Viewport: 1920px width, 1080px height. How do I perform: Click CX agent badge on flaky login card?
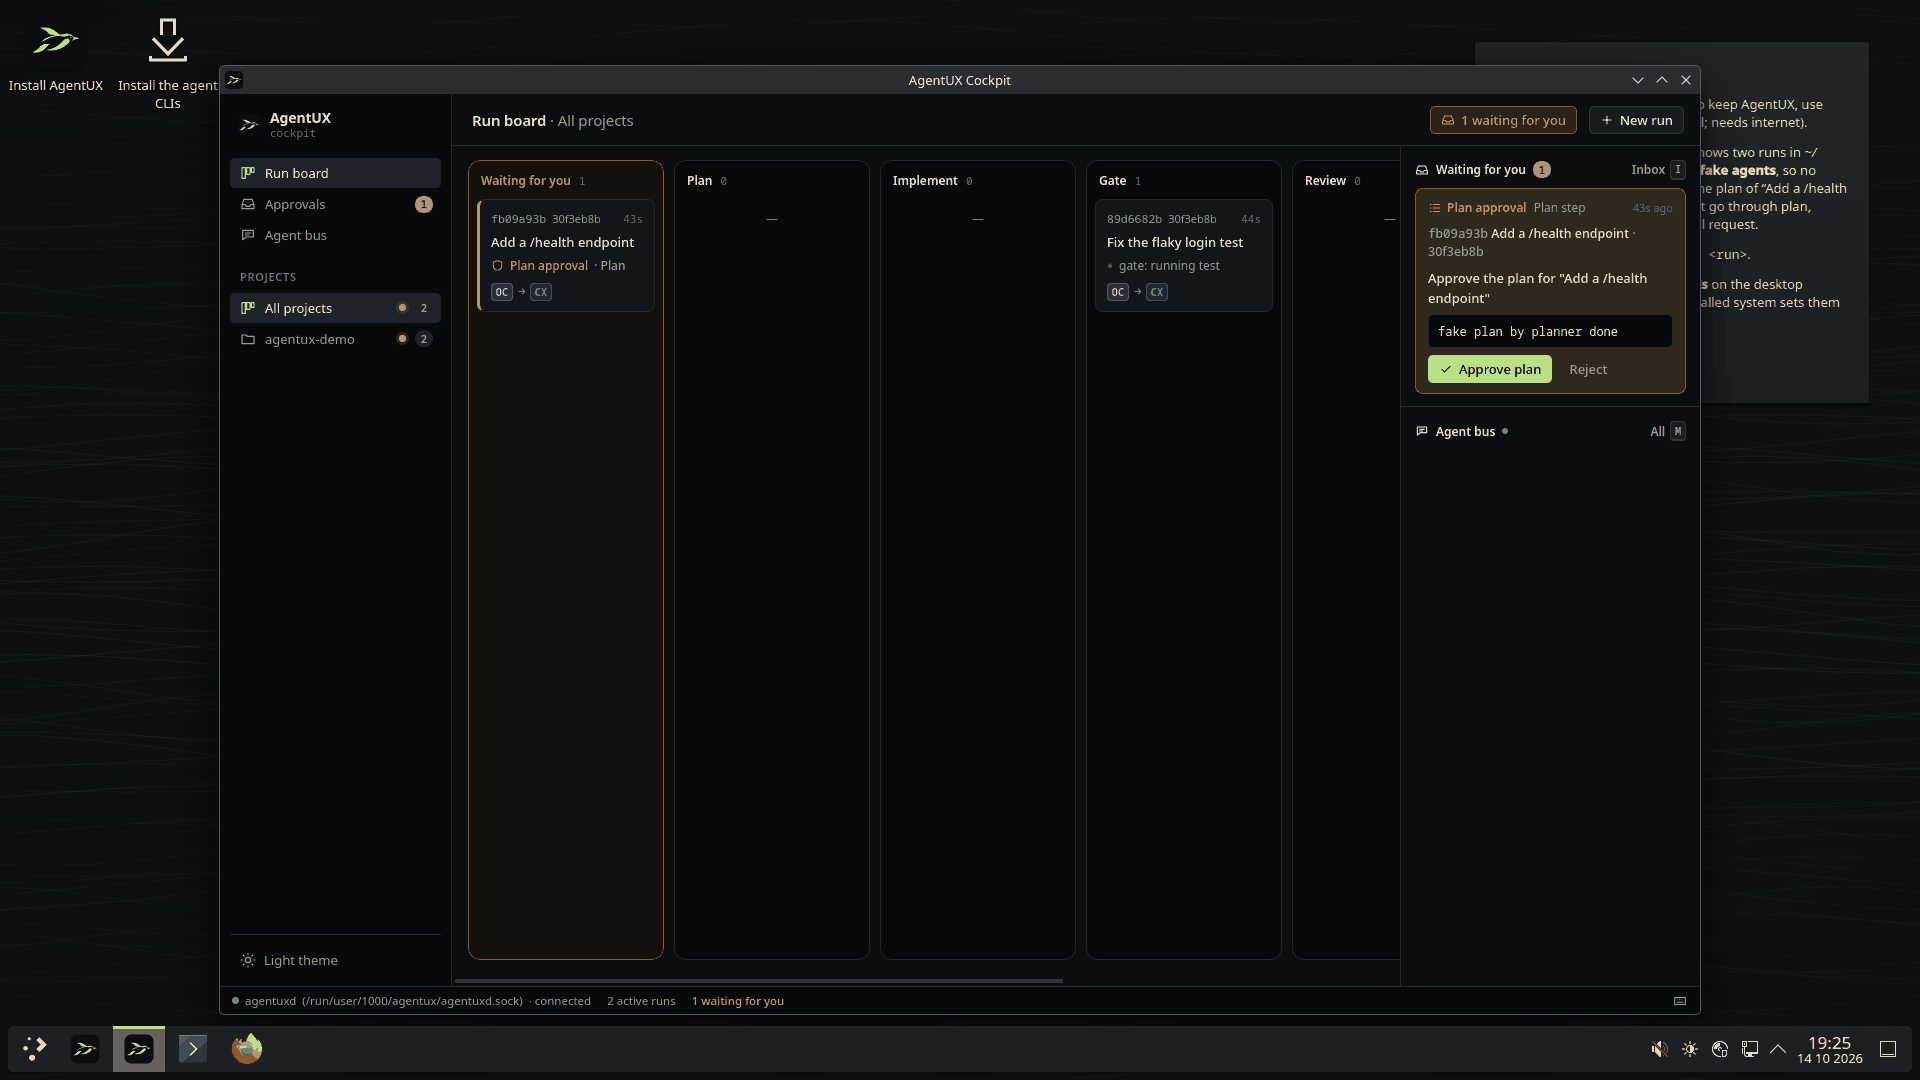(x=1157, y=292)
